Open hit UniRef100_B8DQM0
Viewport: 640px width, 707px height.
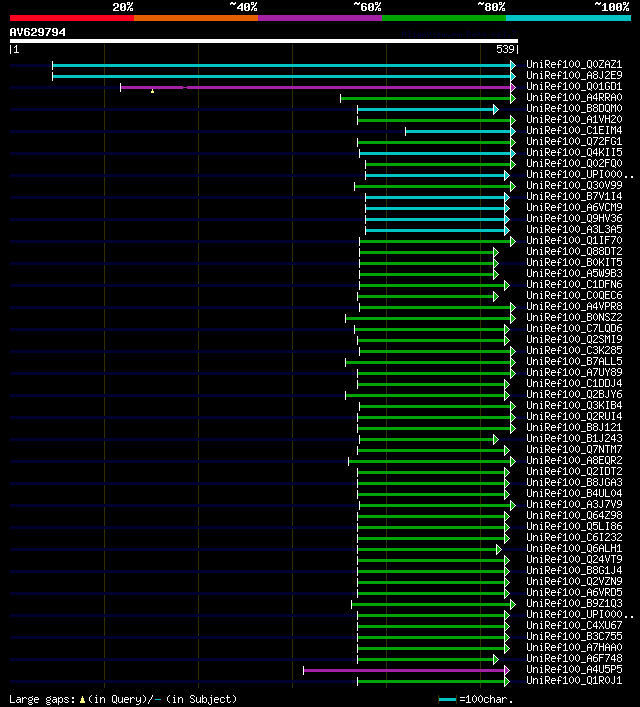574,109
